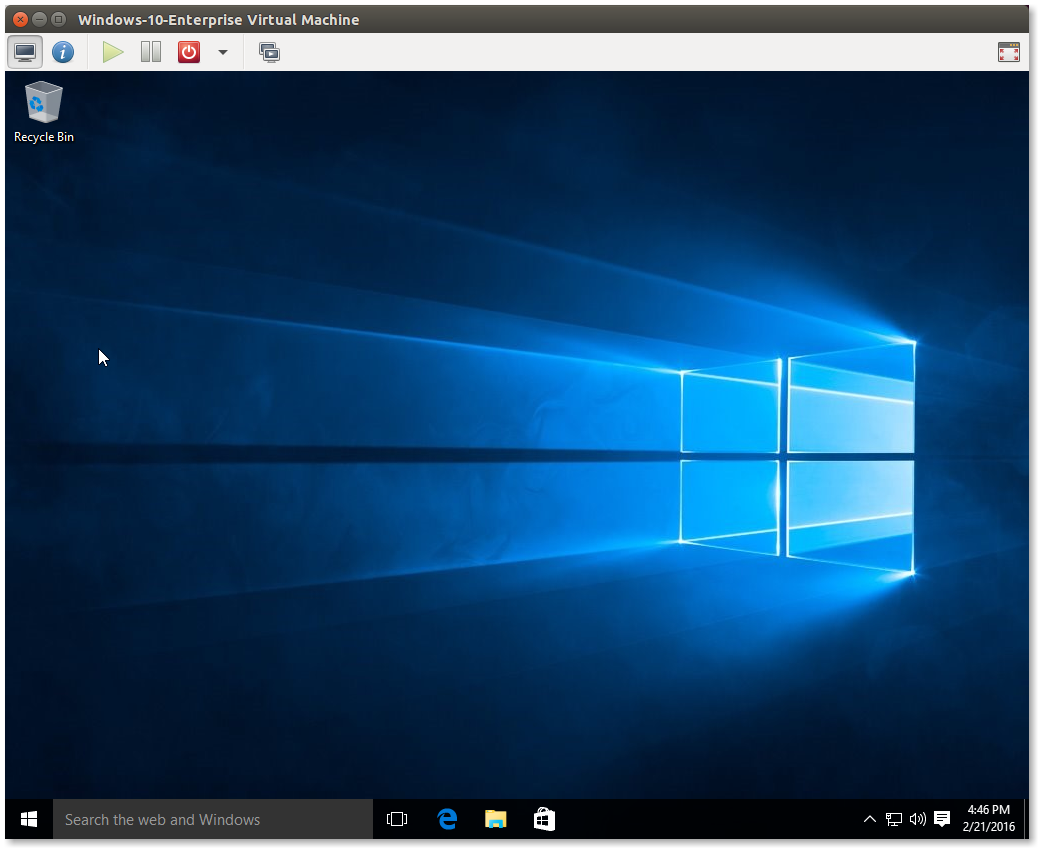The width and height of the screenshot is (1038, 848).
Task: Select the Recycle Bin desktop icon
Action: pyautogui.click(x=44, y=111)
